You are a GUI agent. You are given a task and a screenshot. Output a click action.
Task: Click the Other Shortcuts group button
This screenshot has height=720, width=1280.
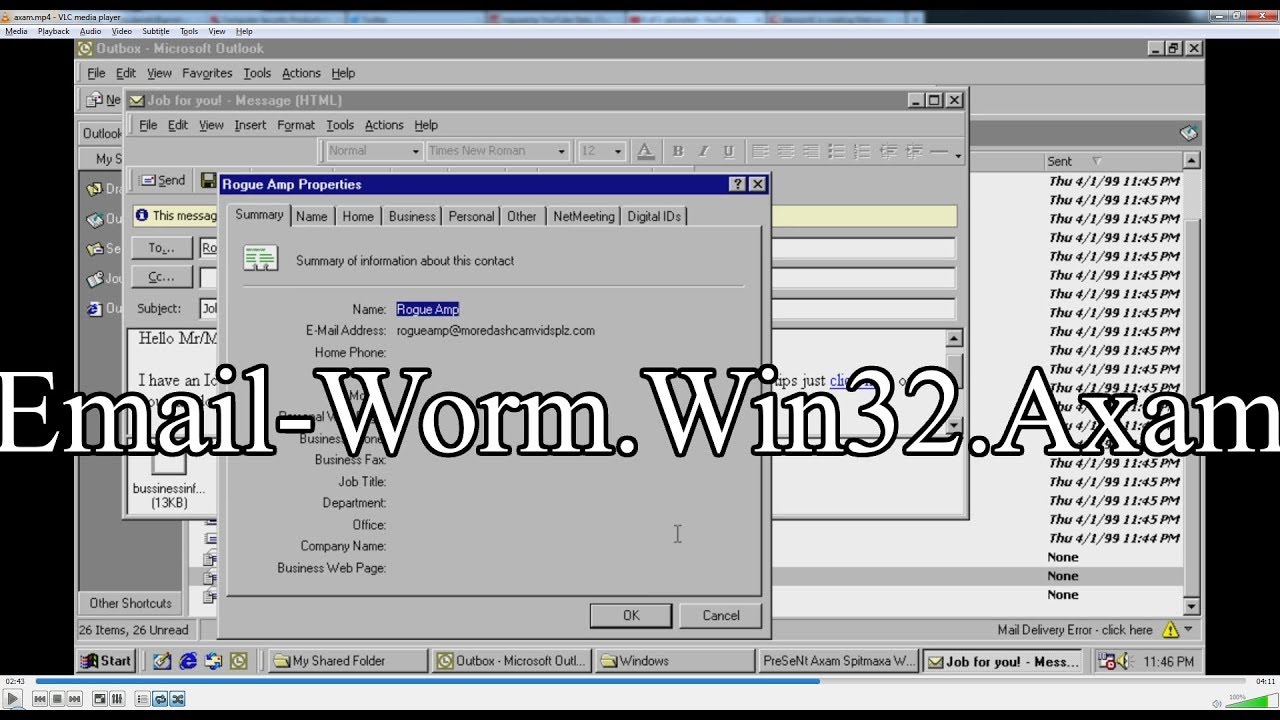[x=130, y=603]
